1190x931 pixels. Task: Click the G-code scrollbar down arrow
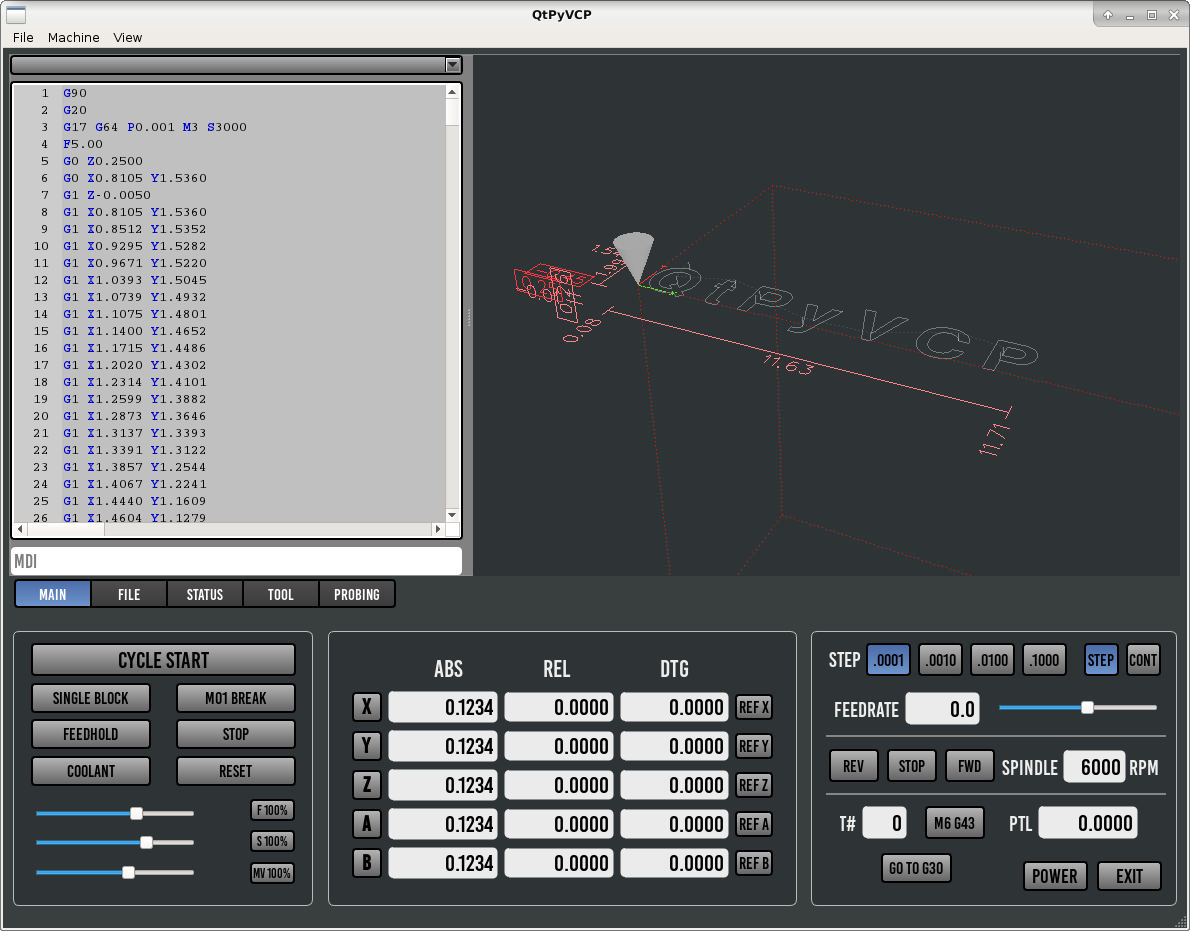pos(452,514)
